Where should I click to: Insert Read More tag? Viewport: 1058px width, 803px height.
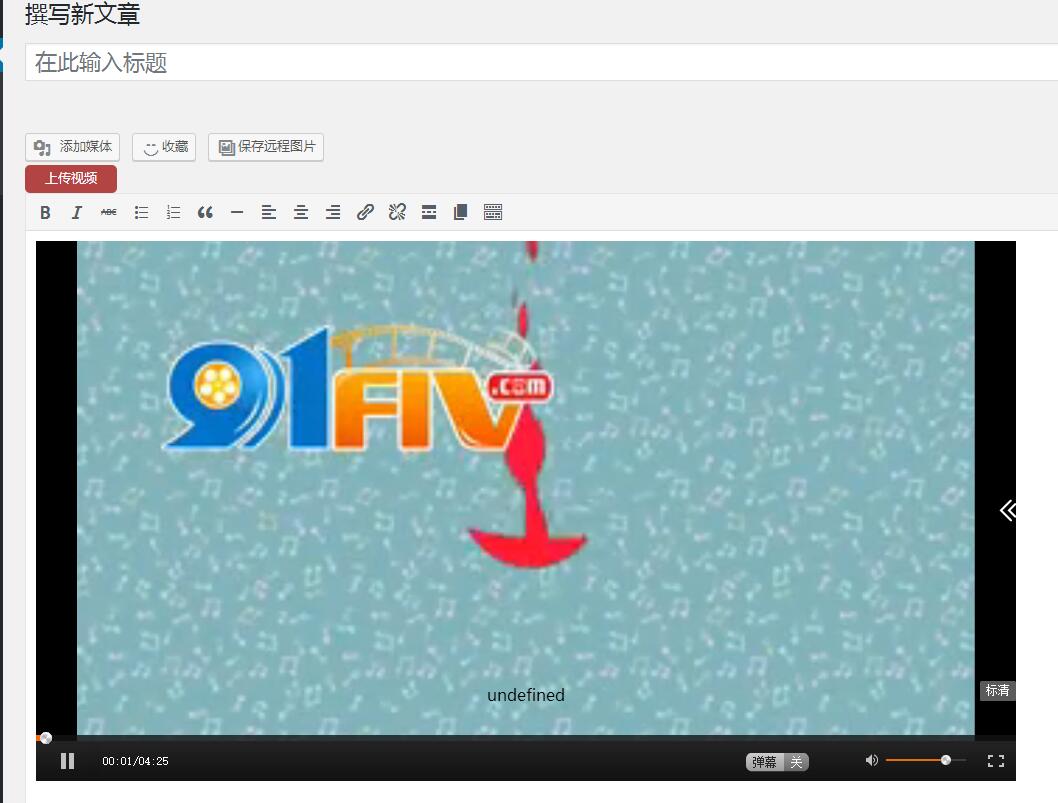tap(428, 213)
